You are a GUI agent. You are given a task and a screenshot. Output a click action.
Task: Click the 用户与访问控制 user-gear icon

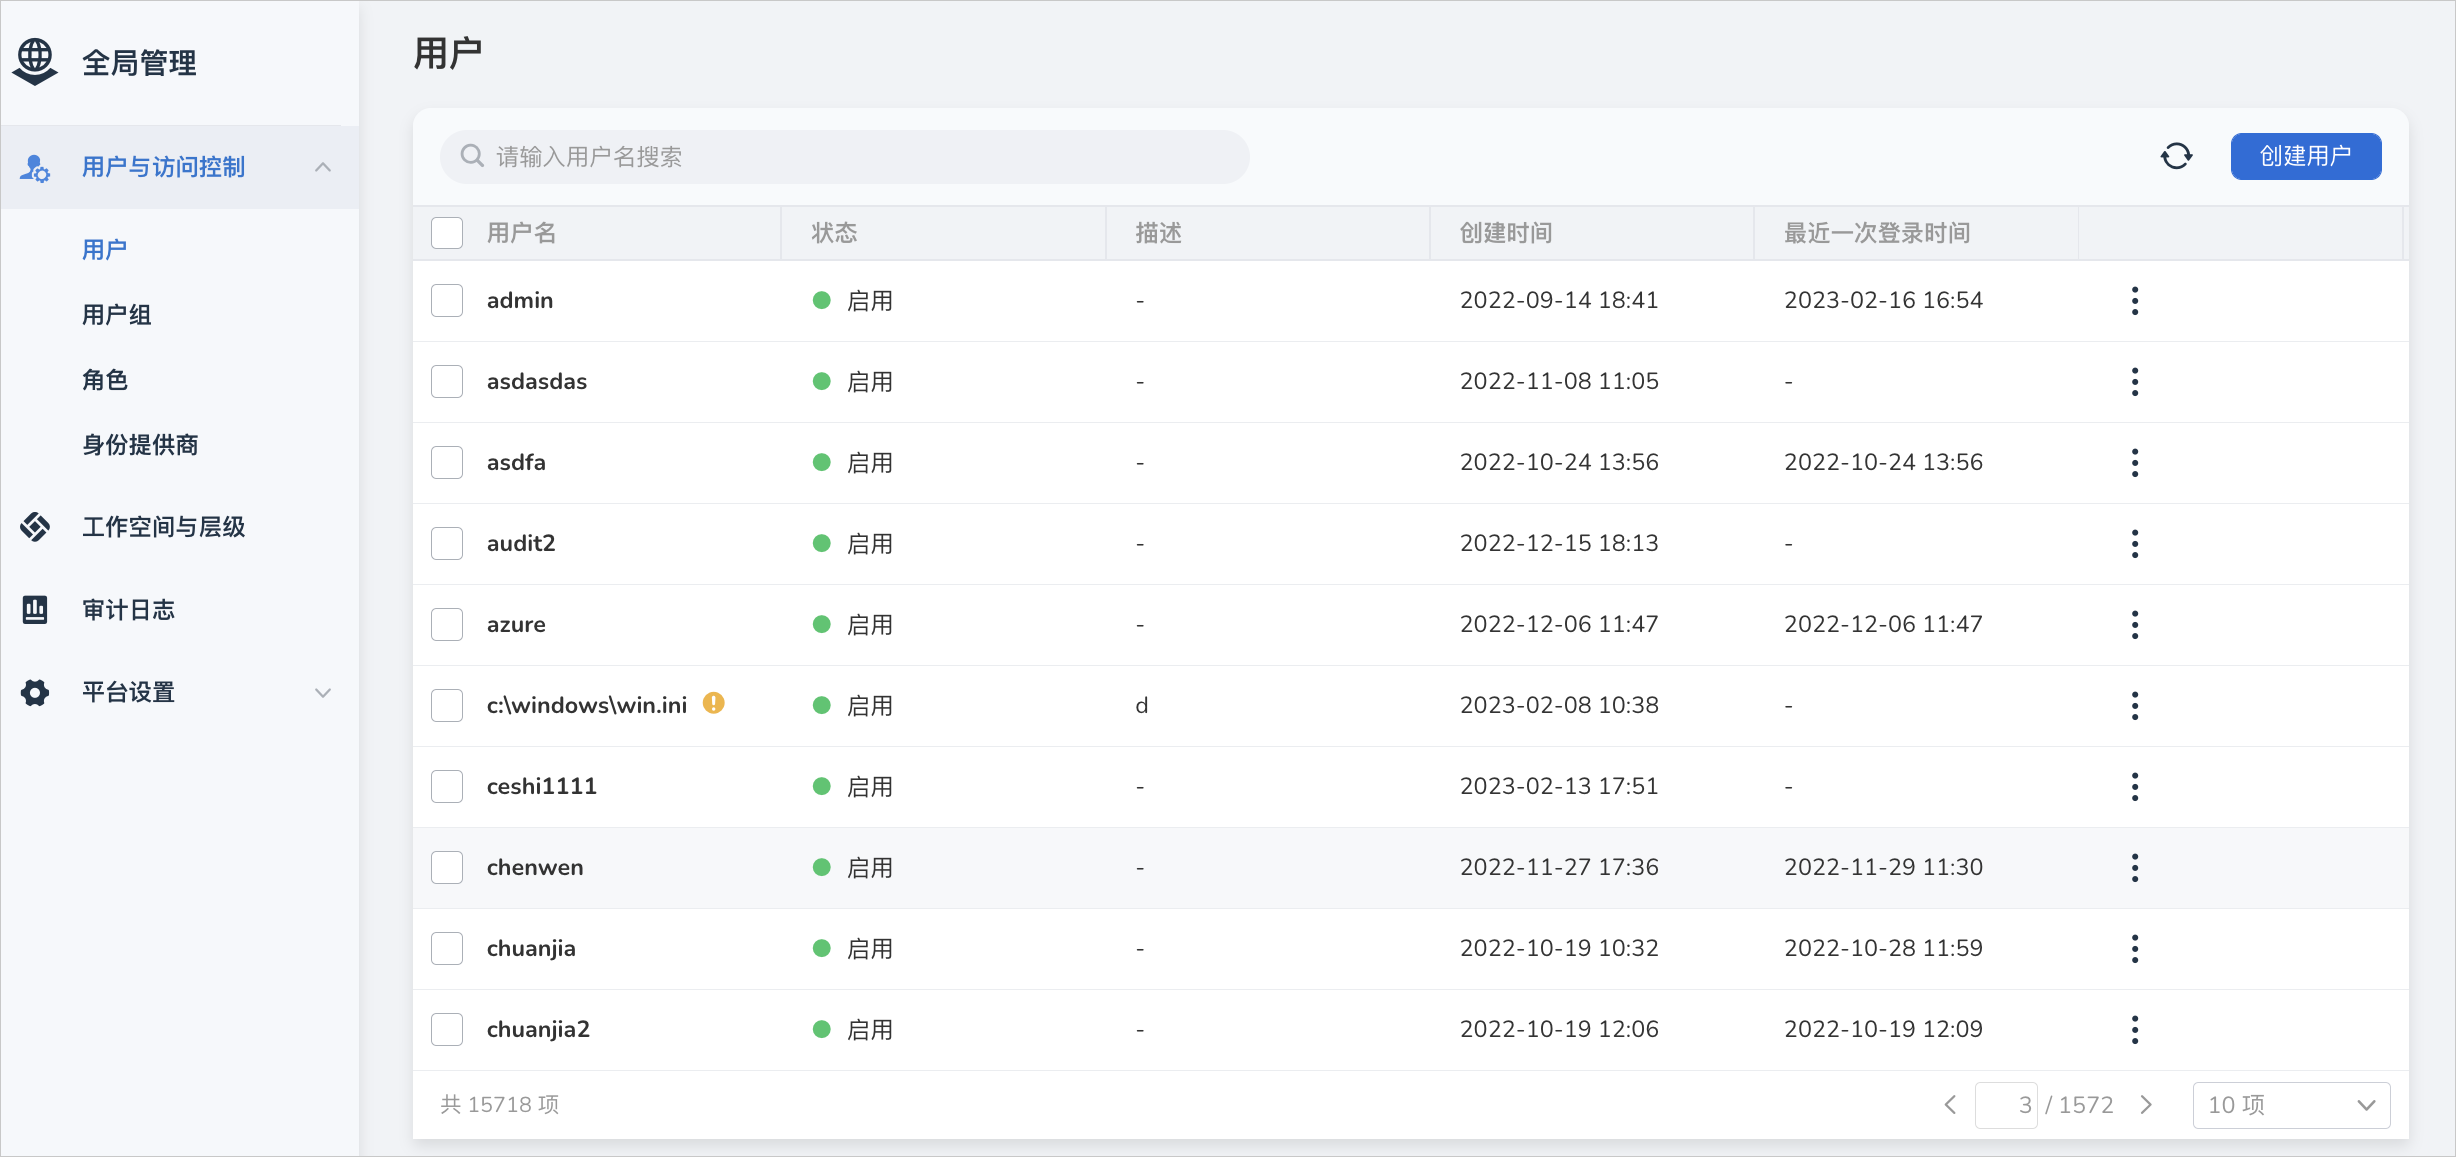[35, 168]
